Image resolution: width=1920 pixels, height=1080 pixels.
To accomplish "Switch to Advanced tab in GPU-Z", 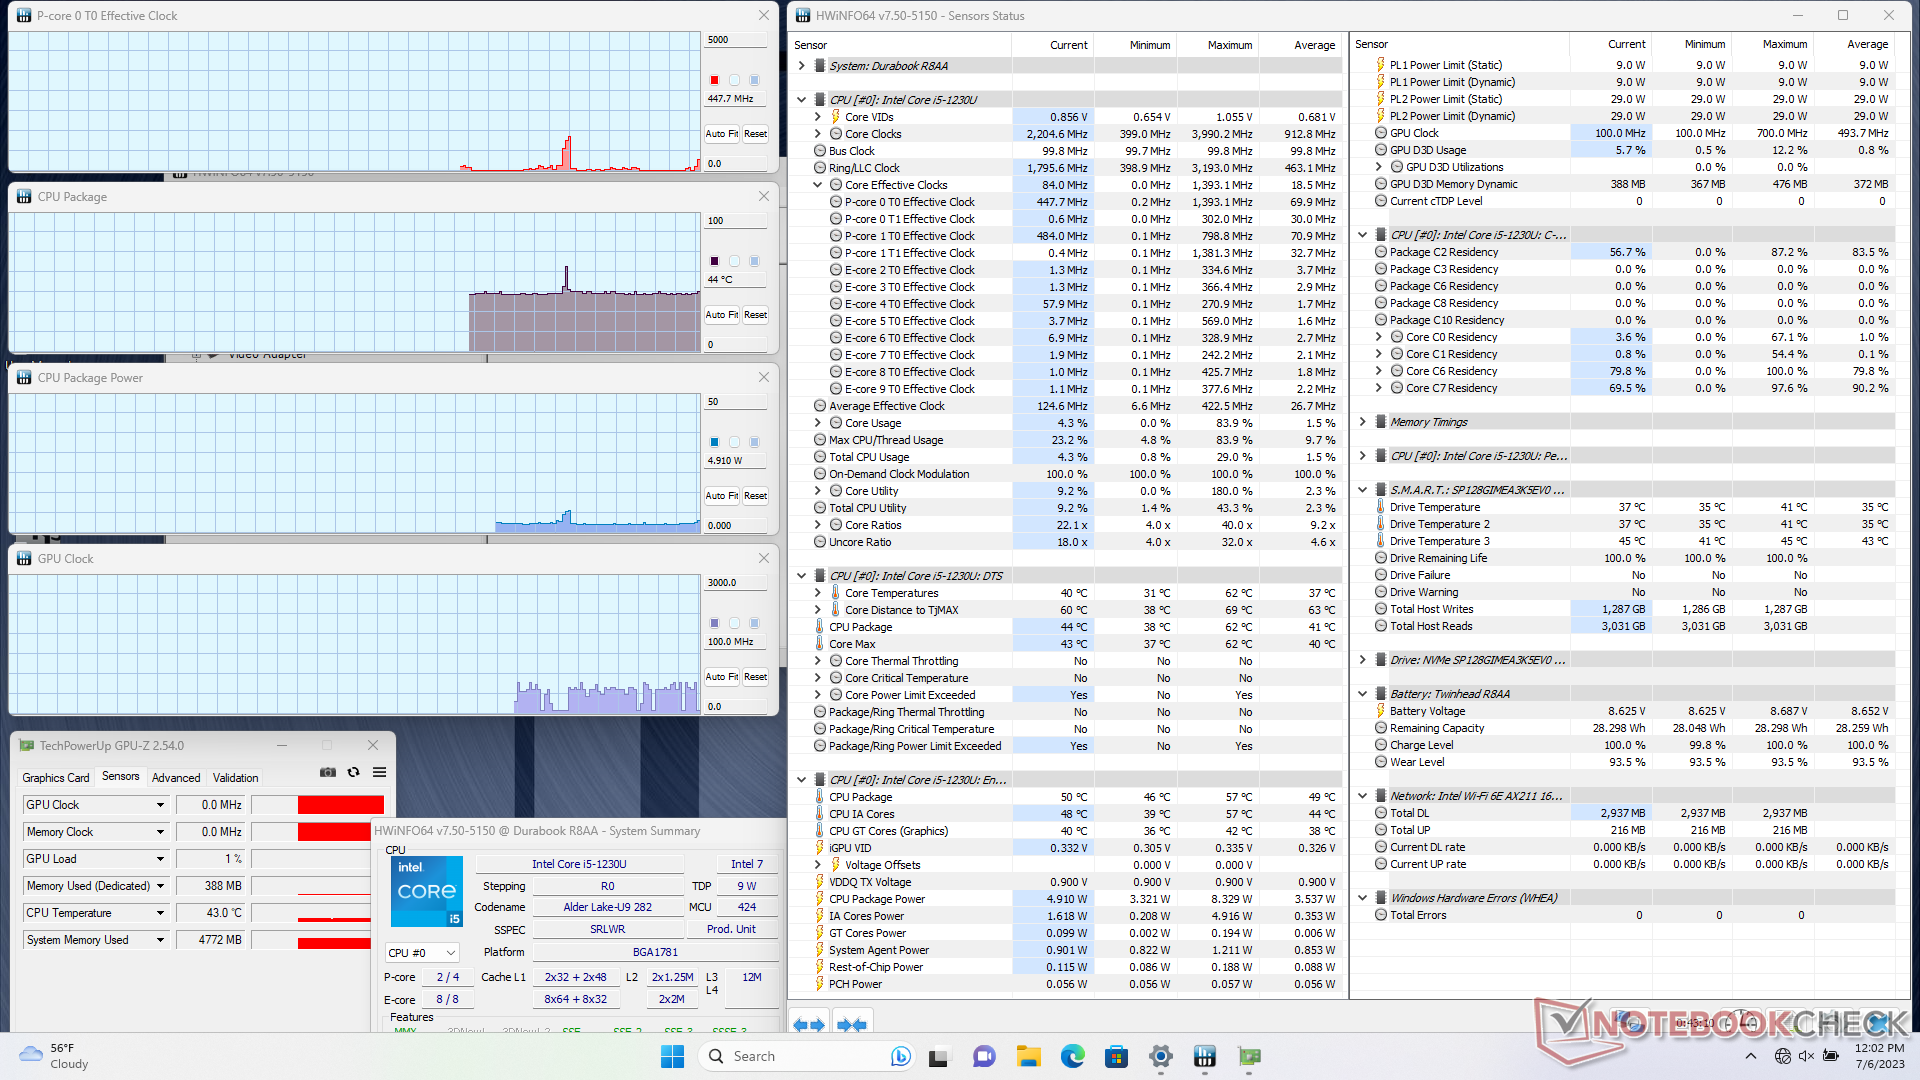I will click(x=176, y=777).
